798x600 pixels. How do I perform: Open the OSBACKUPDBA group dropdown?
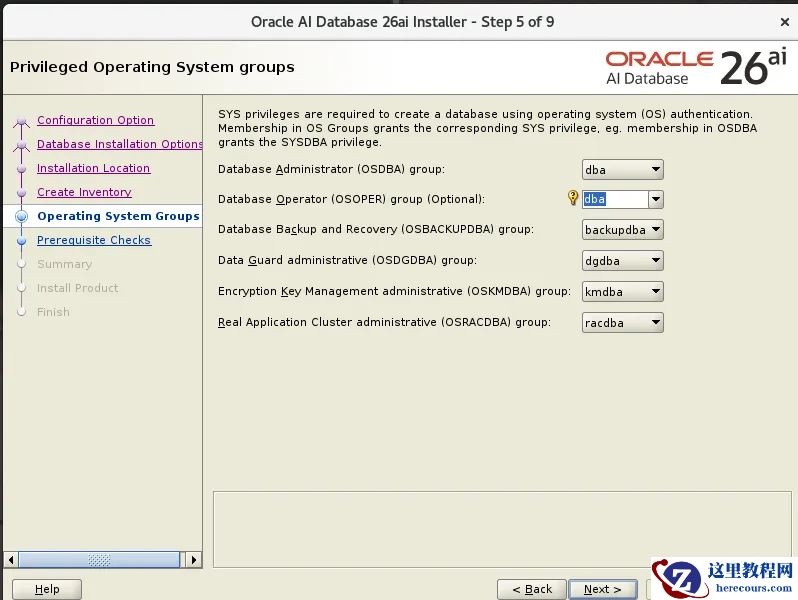622,230
